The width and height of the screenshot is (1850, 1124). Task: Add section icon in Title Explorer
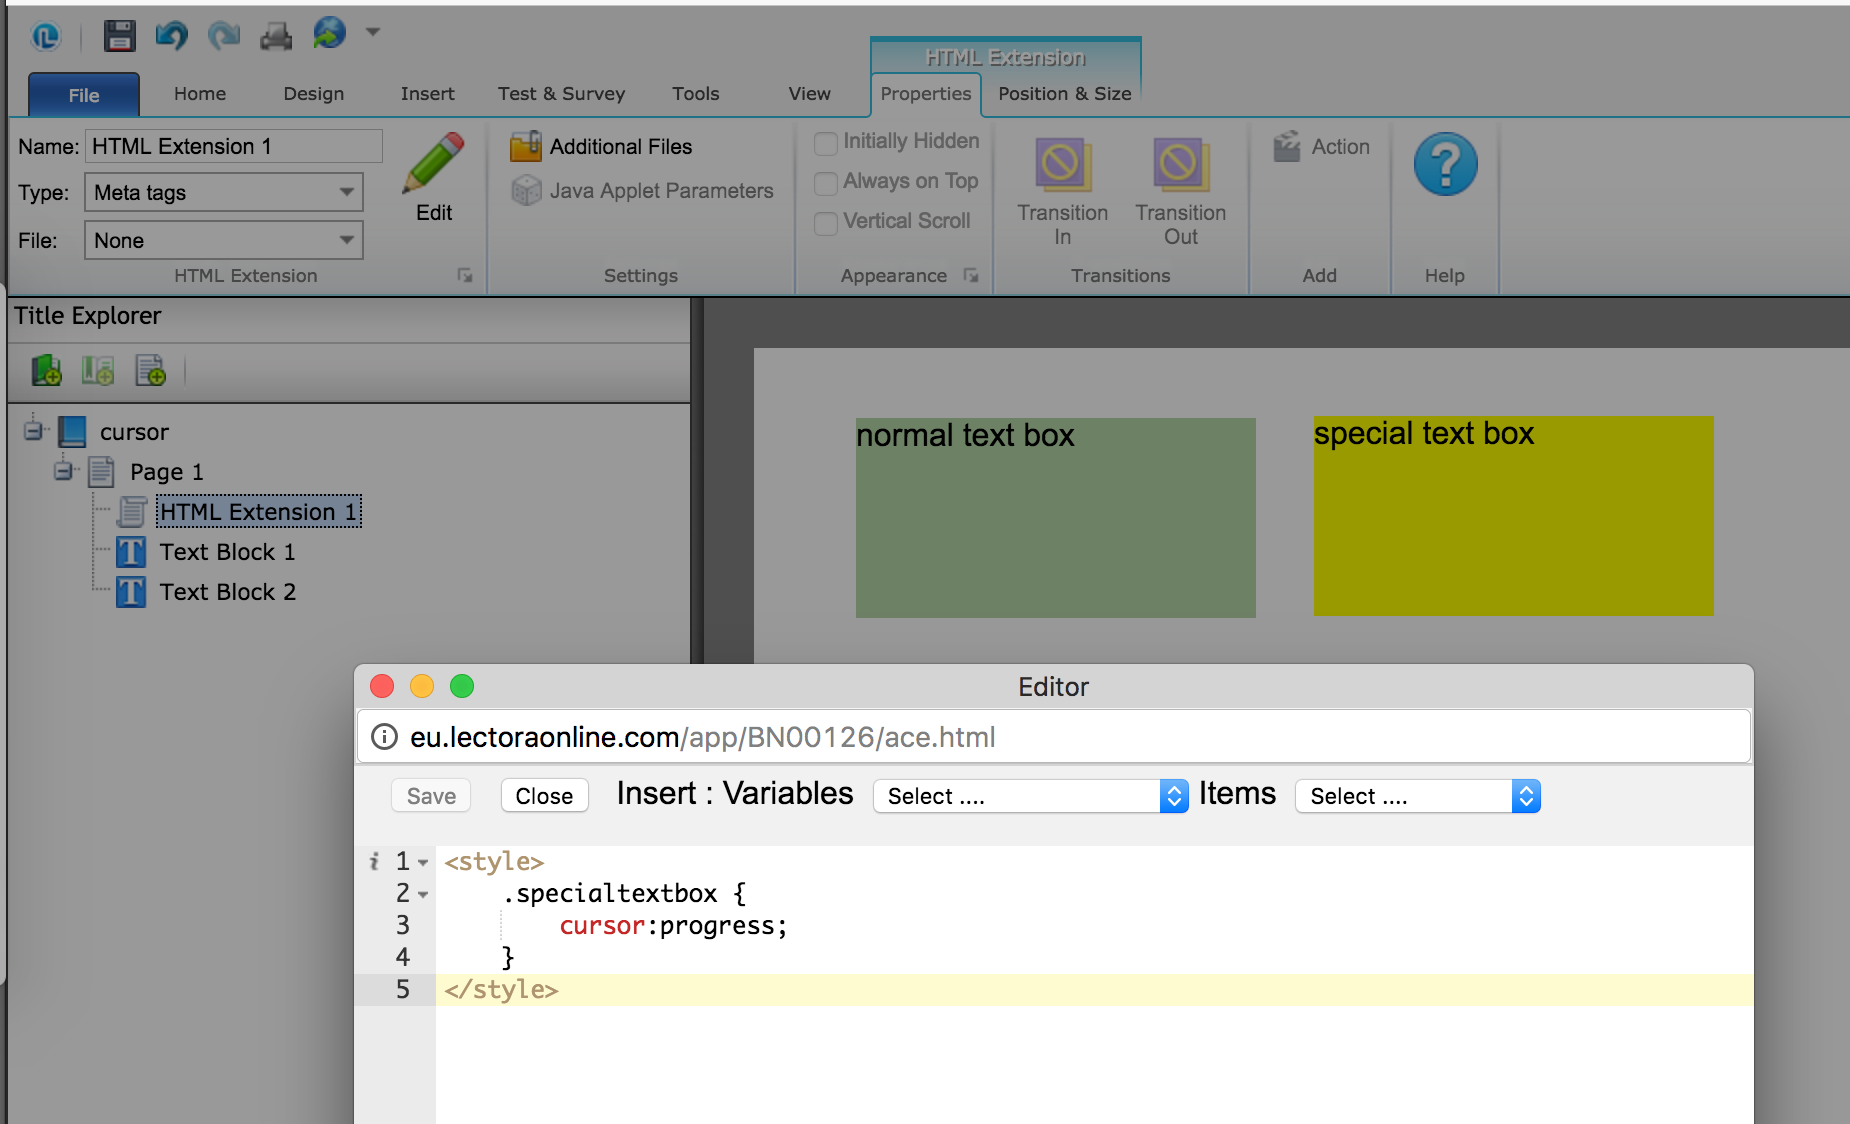coord(98,370)
